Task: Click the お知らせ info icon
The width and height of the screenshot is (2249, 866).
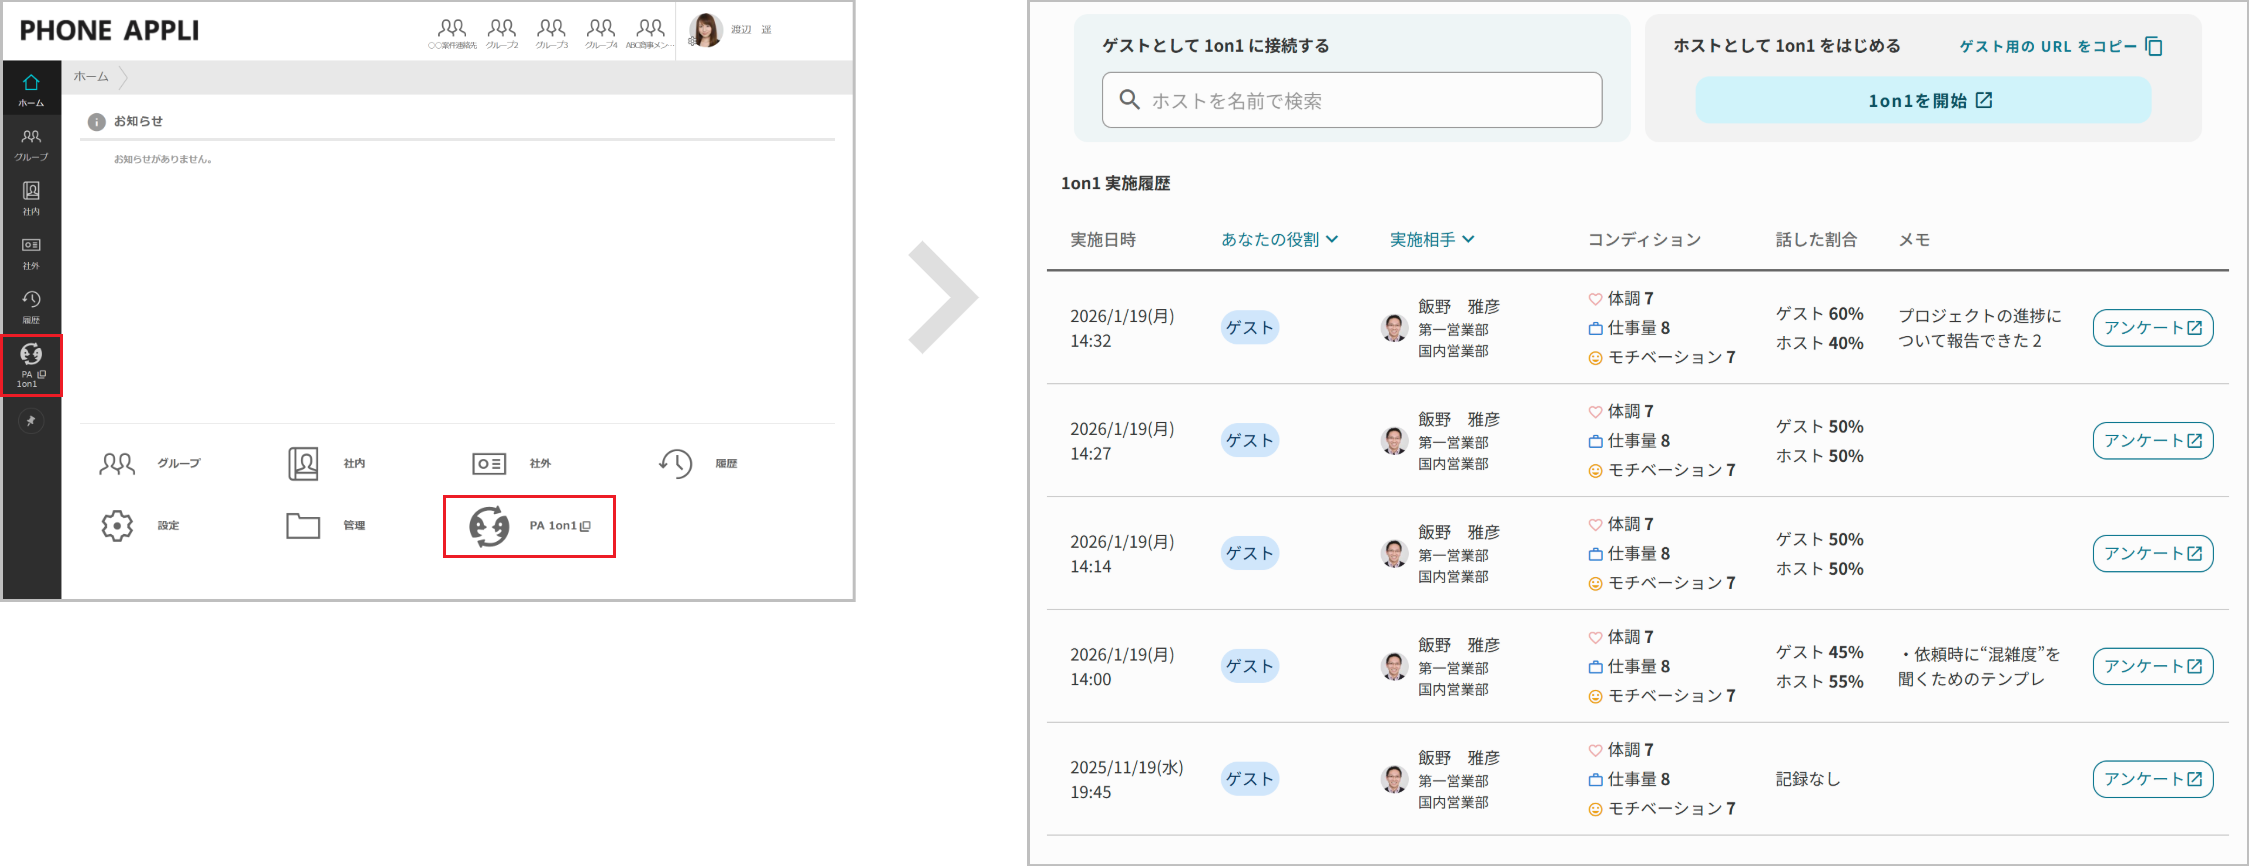Action: pos(97,122)
